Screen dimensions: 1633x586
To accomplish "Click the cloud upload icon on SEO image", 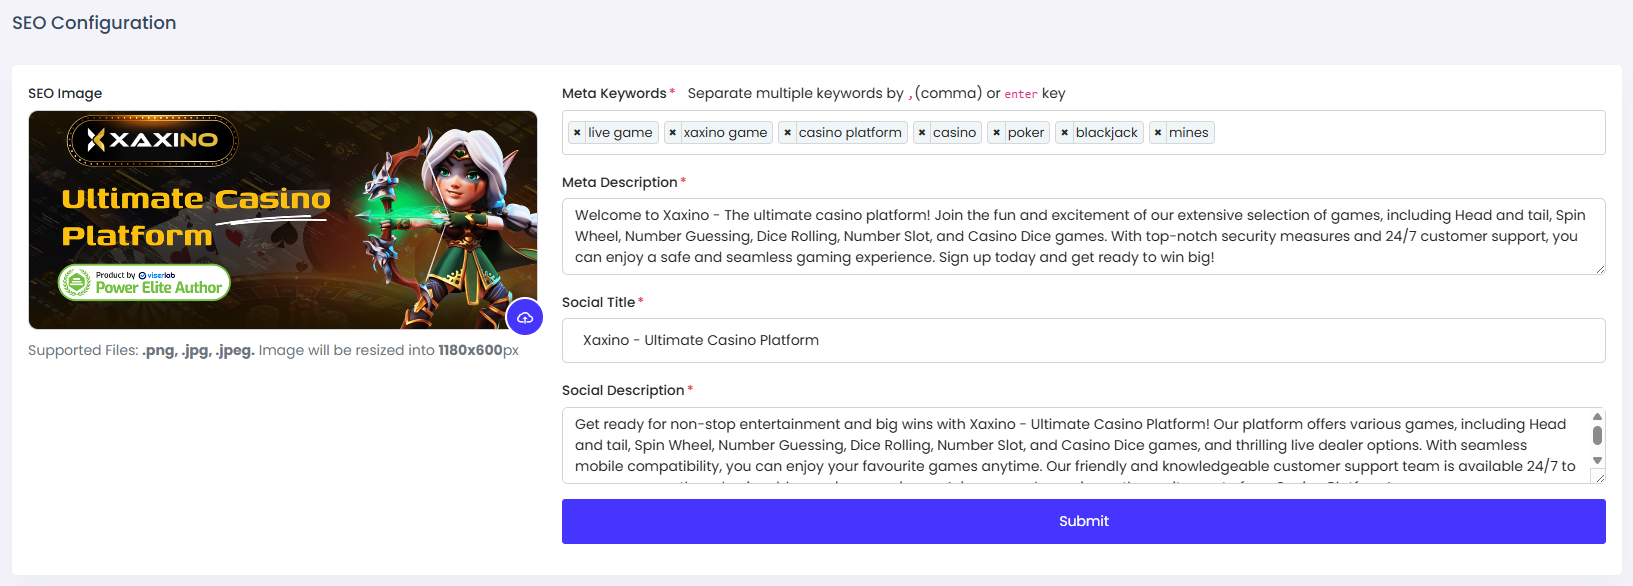I will pyautogui.click(x=525, y=317).
